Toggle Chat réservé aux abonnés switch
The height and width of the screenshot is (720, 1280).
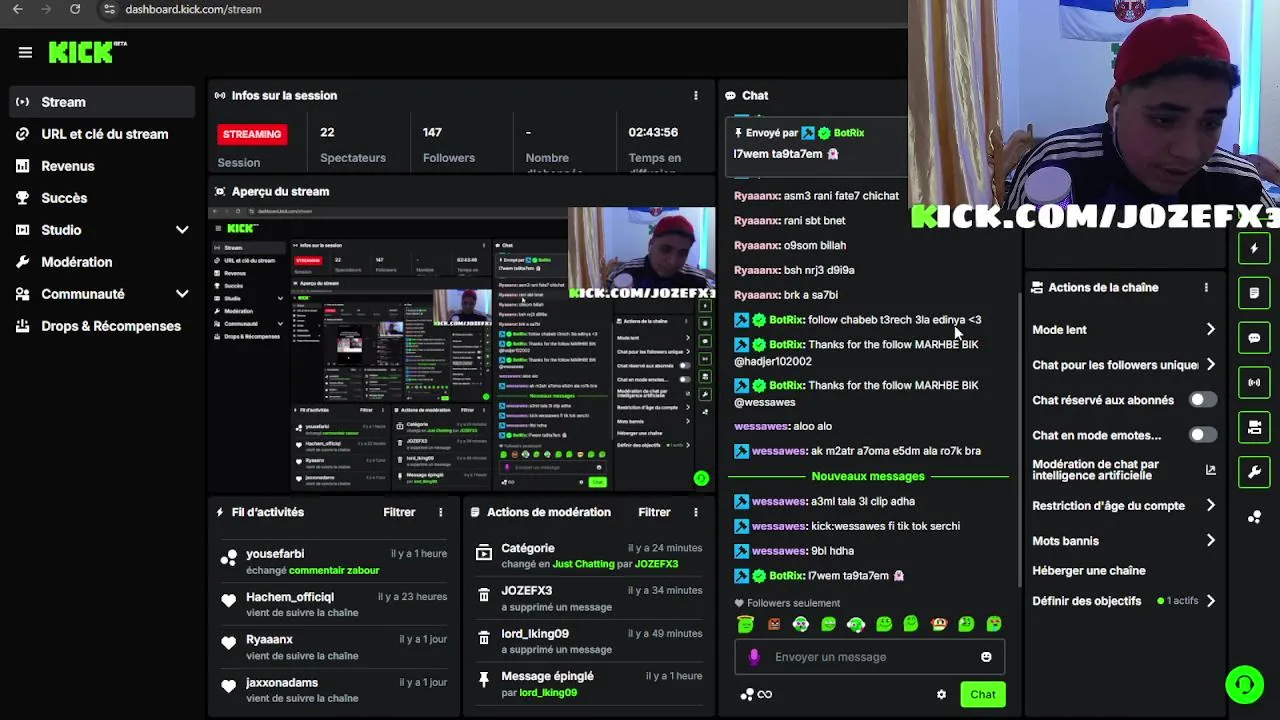coord(1203,400)
